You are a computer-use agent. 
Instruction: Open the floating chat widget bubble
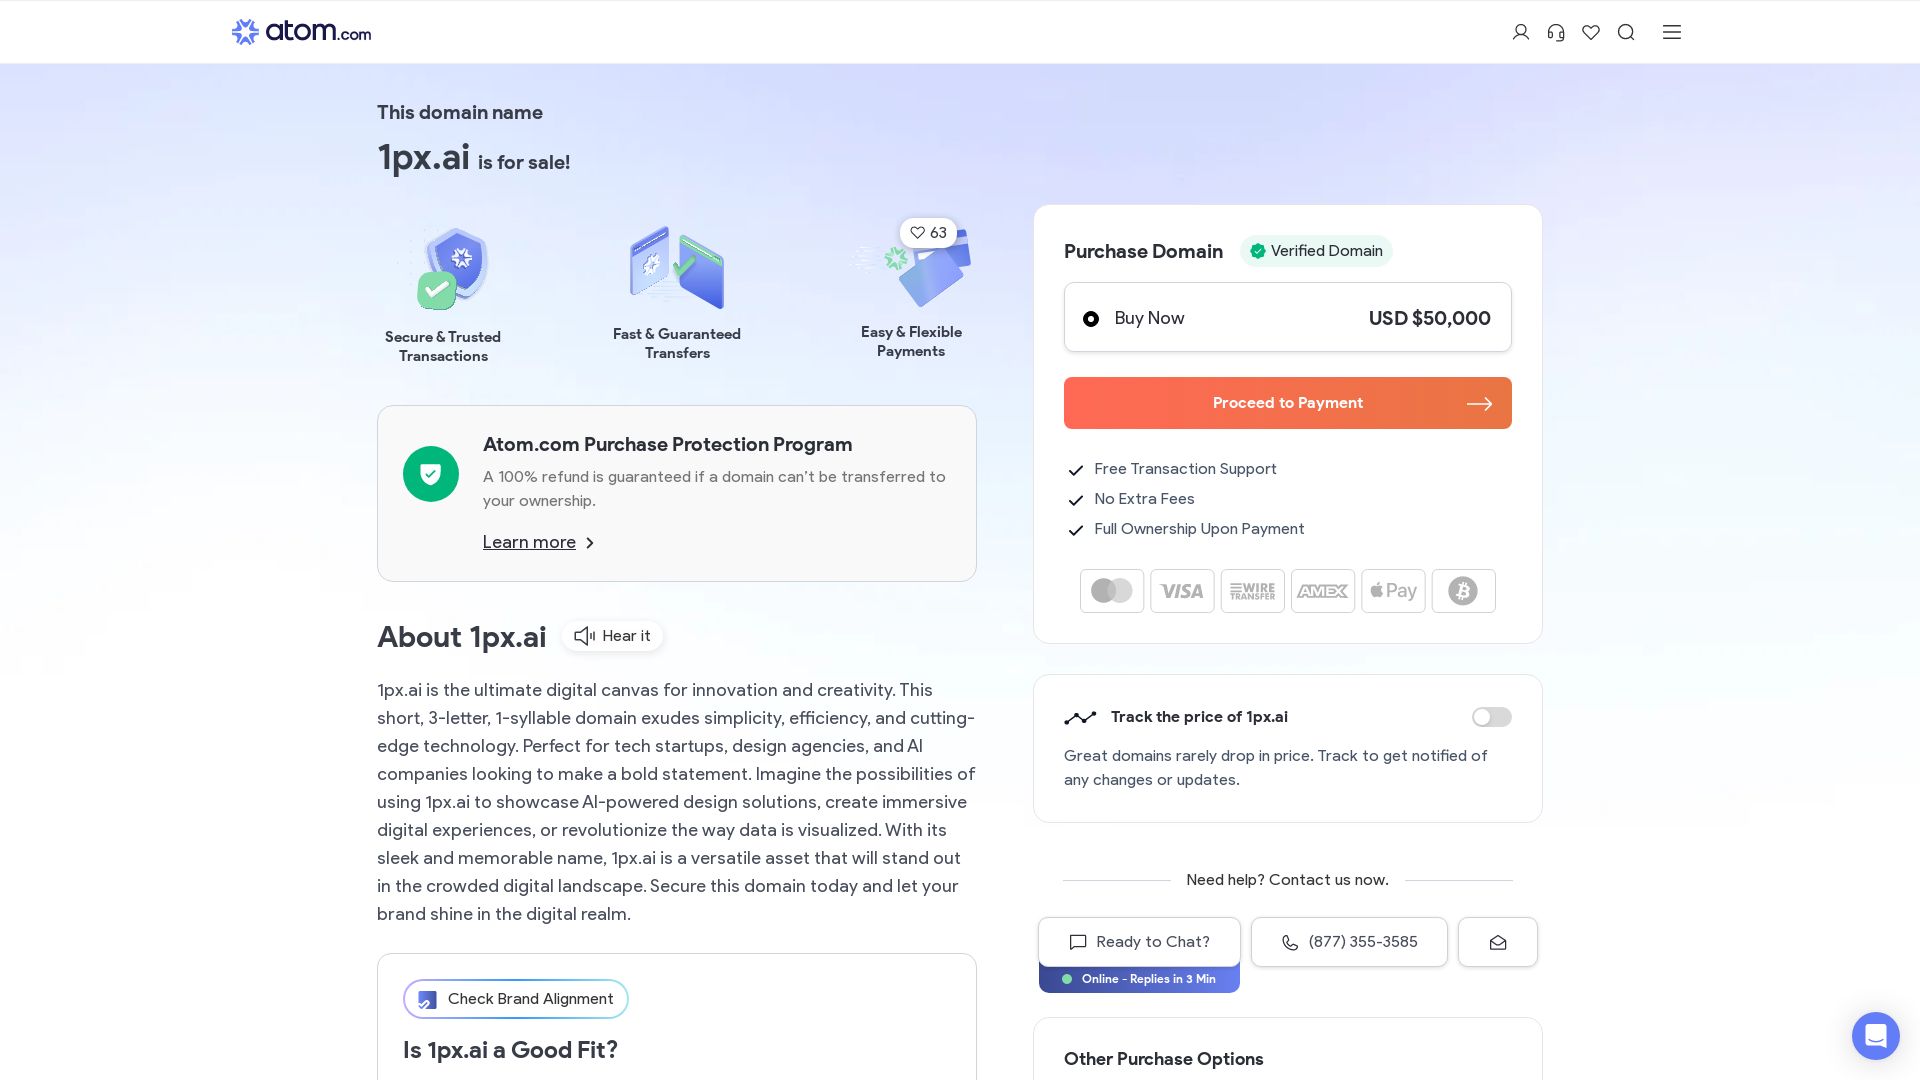click(1875, 1035)
